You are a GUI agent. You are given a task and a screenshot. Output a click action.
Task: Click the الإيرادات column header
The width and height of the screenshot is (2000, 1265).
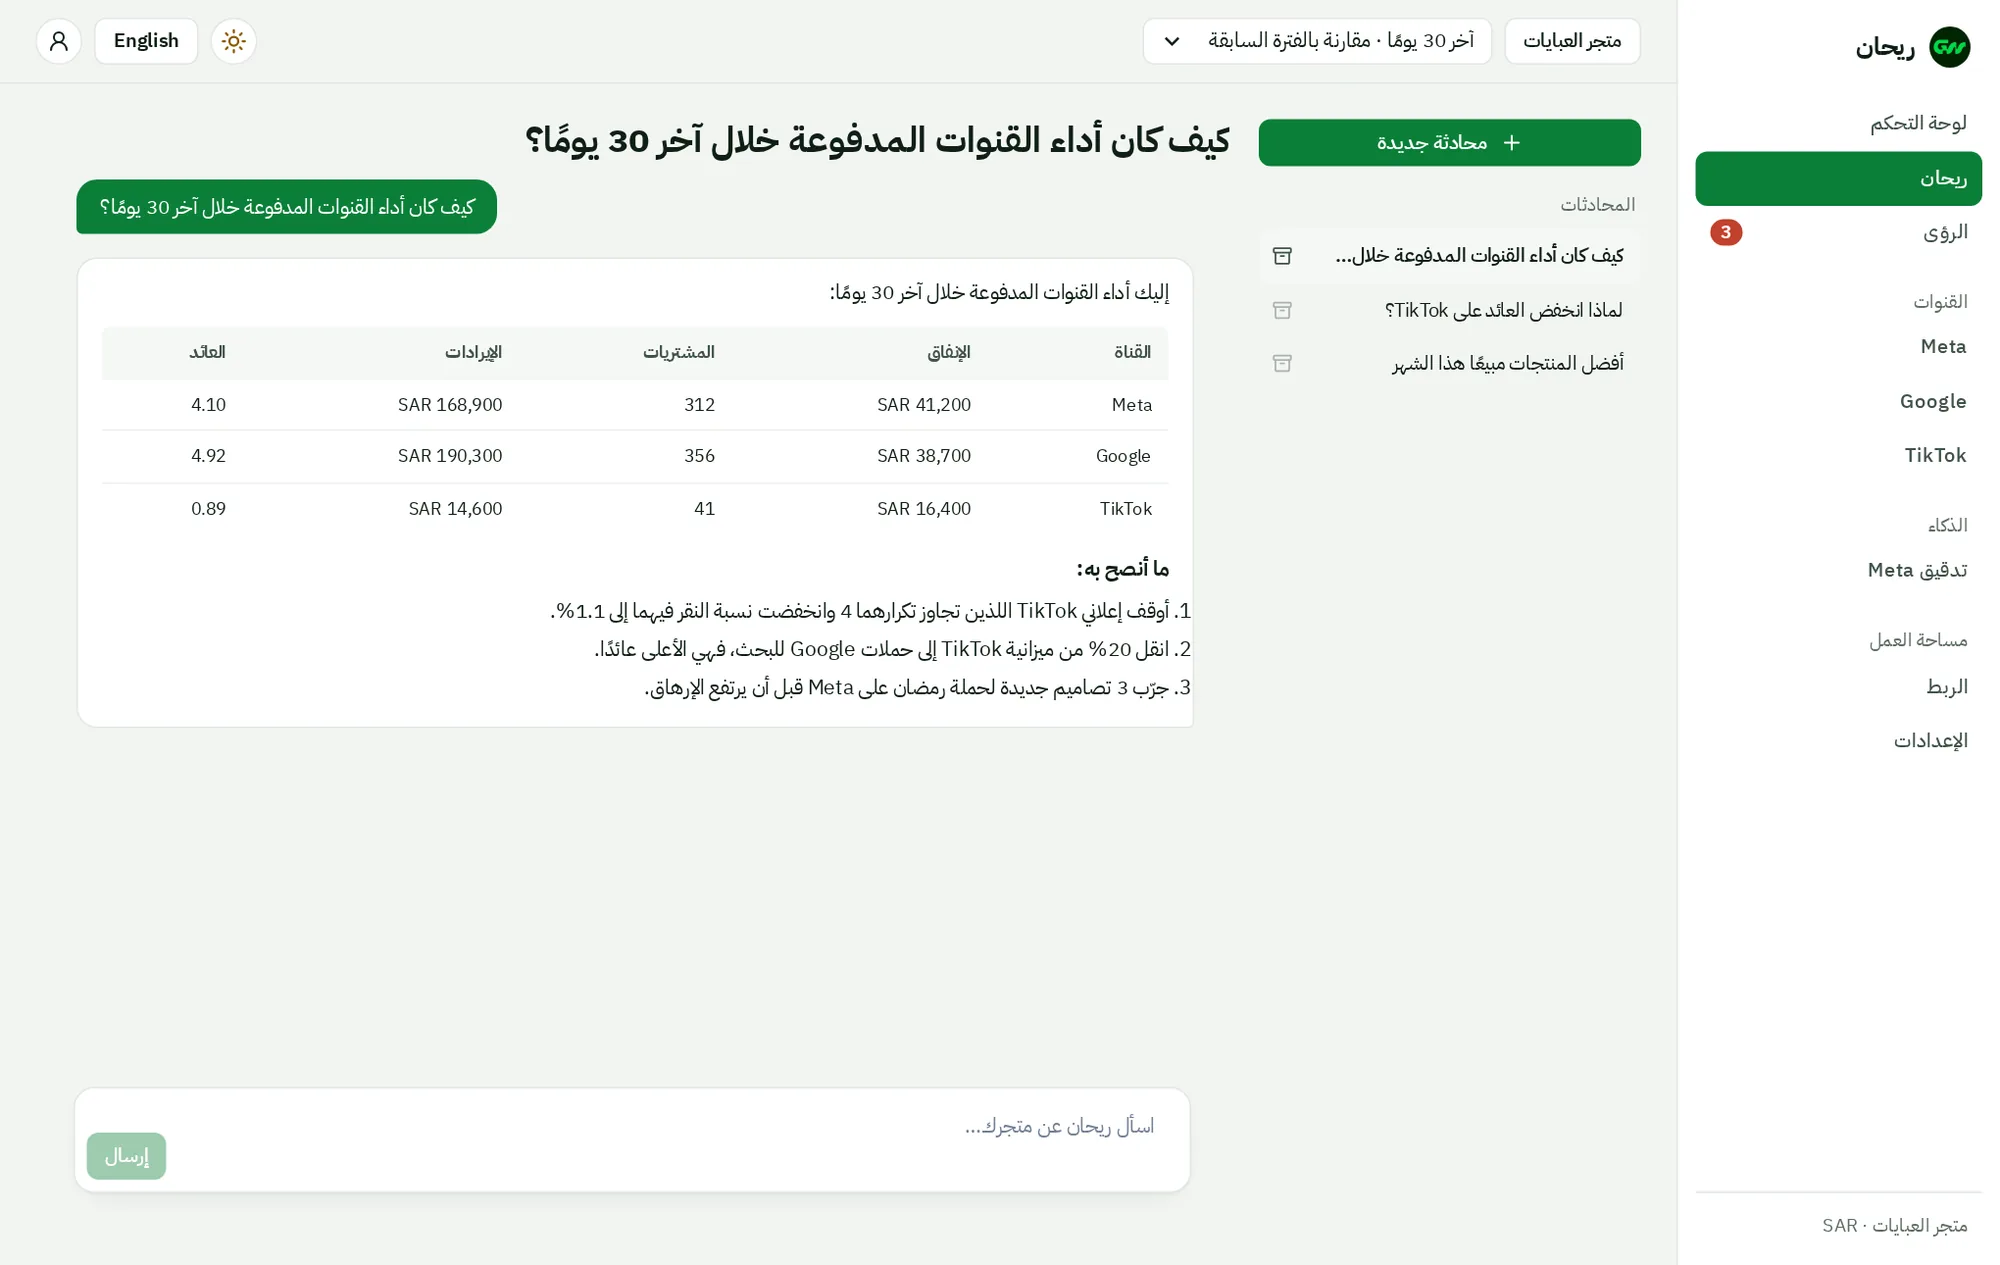click(473, 352)
